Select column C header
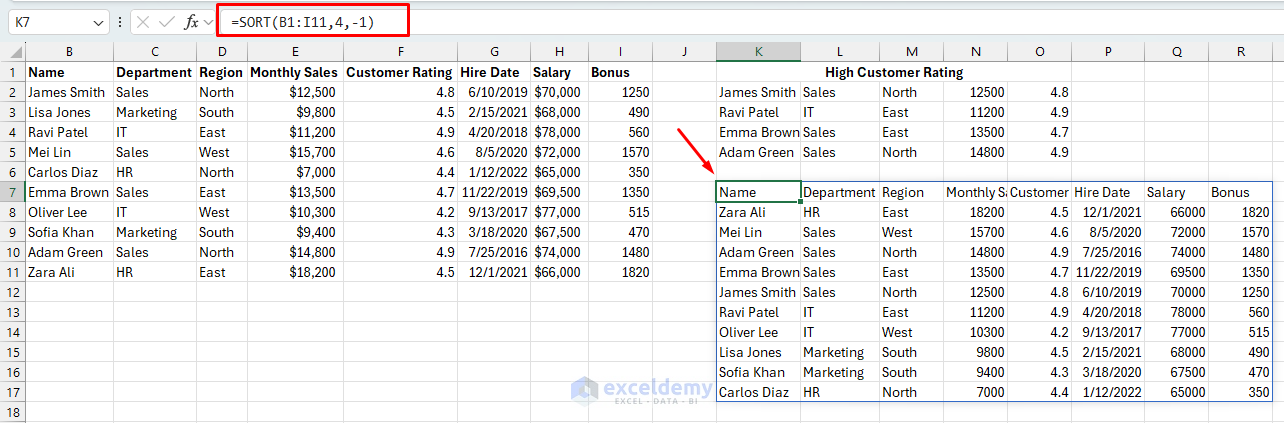Screen dimensions: 1284x423 pos(154,52)
